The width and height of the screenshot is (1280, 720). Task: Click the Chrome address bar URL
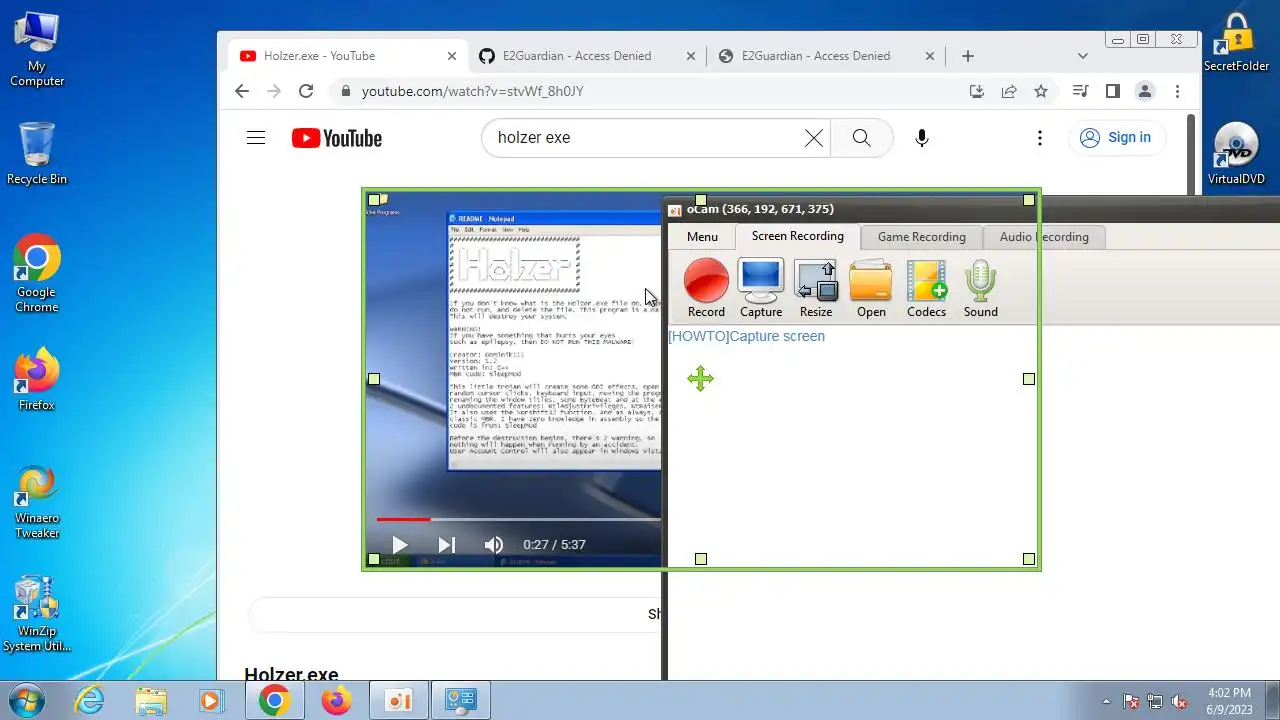pyautogui.click(x=472, y=91)
